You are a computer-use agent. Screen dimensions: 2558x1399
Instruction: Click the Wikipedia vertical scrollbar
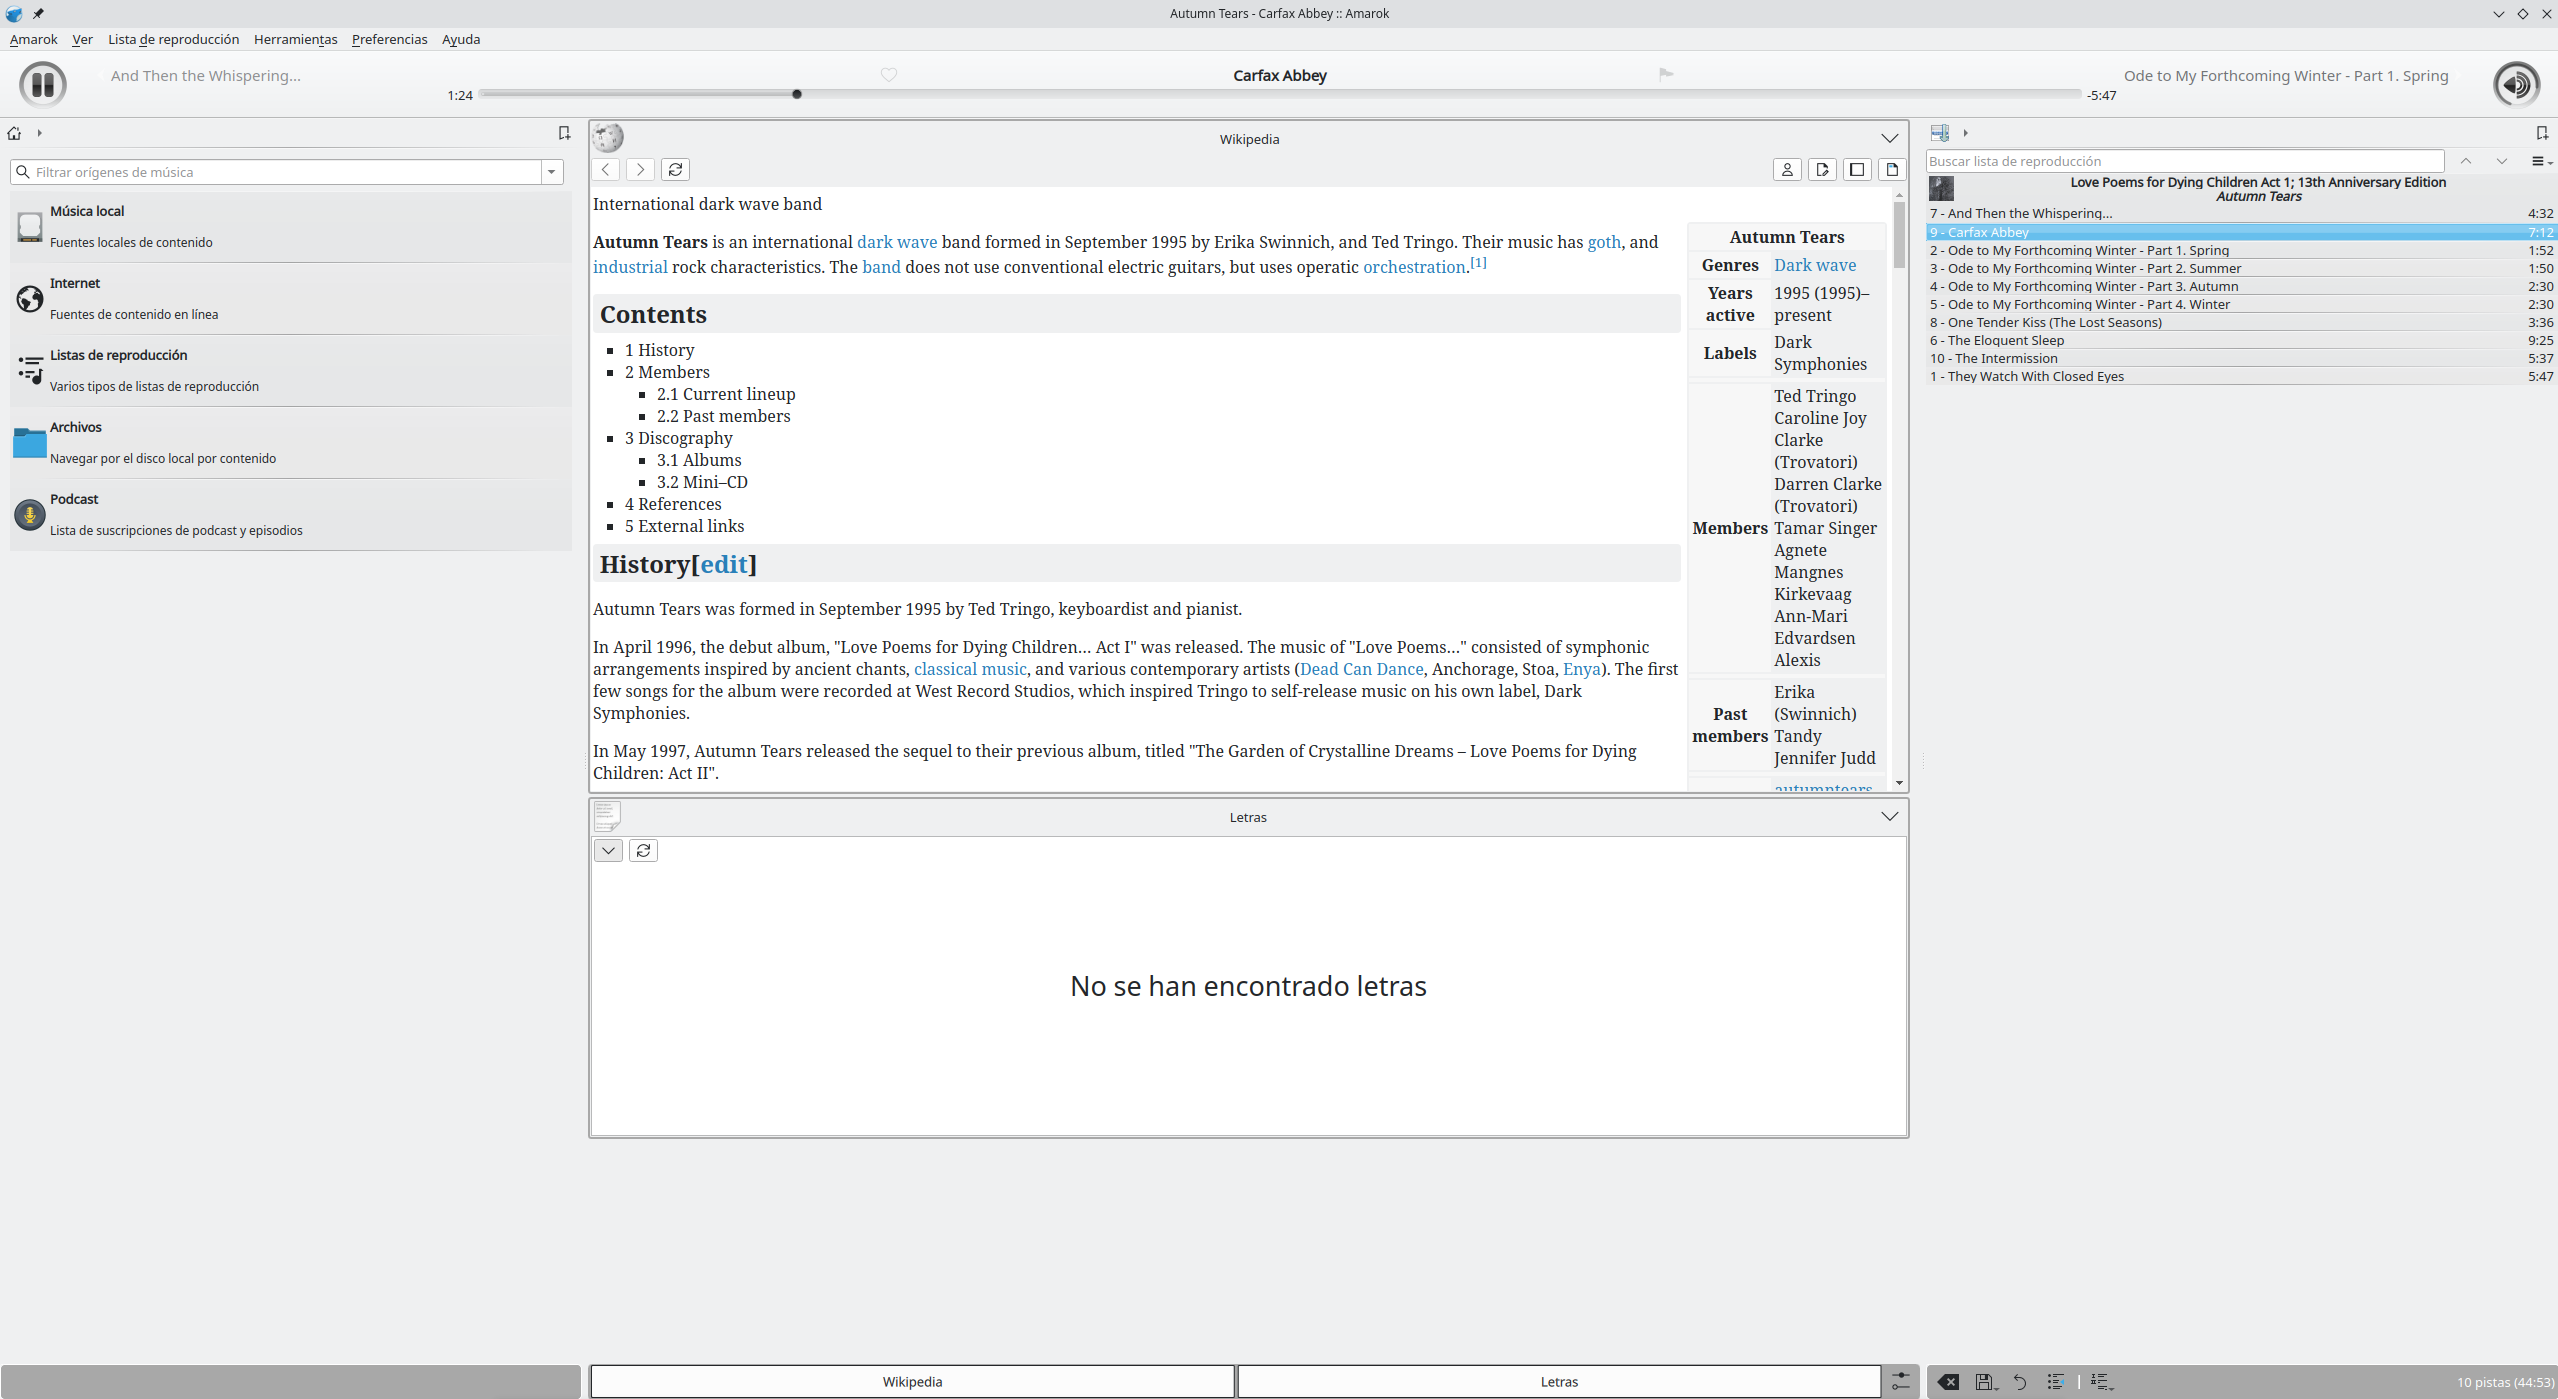(x=1898, y=490)
